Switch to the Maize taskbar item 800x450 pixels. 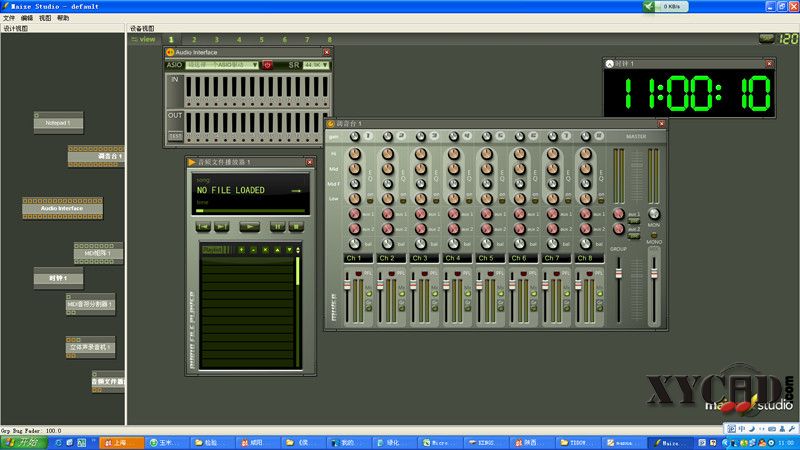(x=669, y=443)
